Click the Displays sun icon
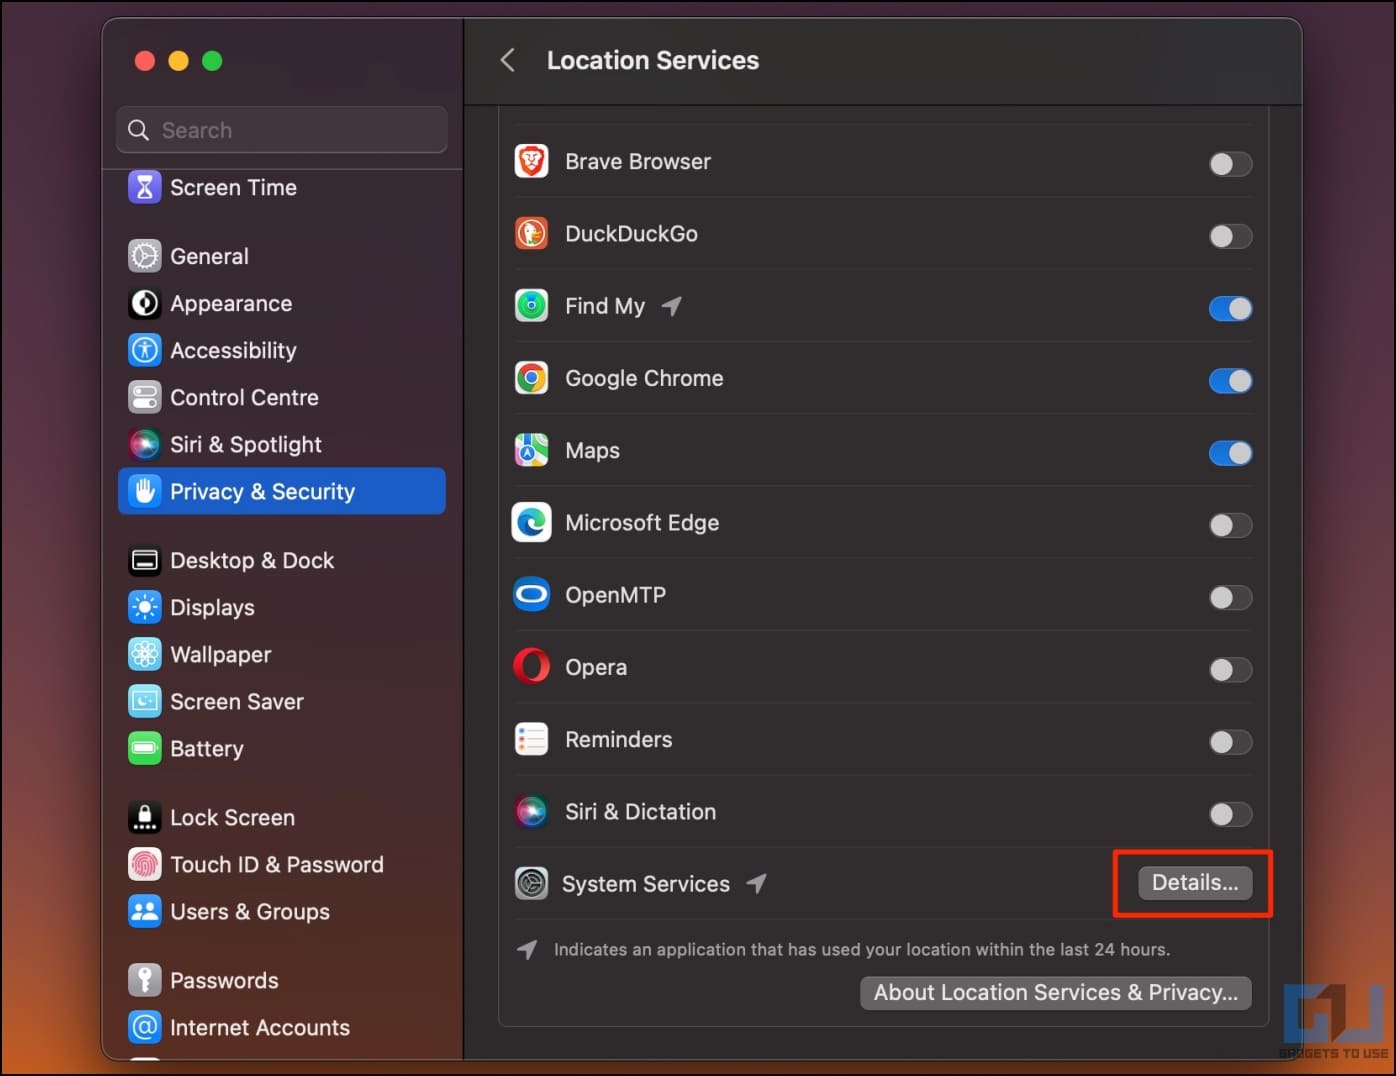Image resolution: width=1396 pixels, height=1076 pixels. coord(145,607)
